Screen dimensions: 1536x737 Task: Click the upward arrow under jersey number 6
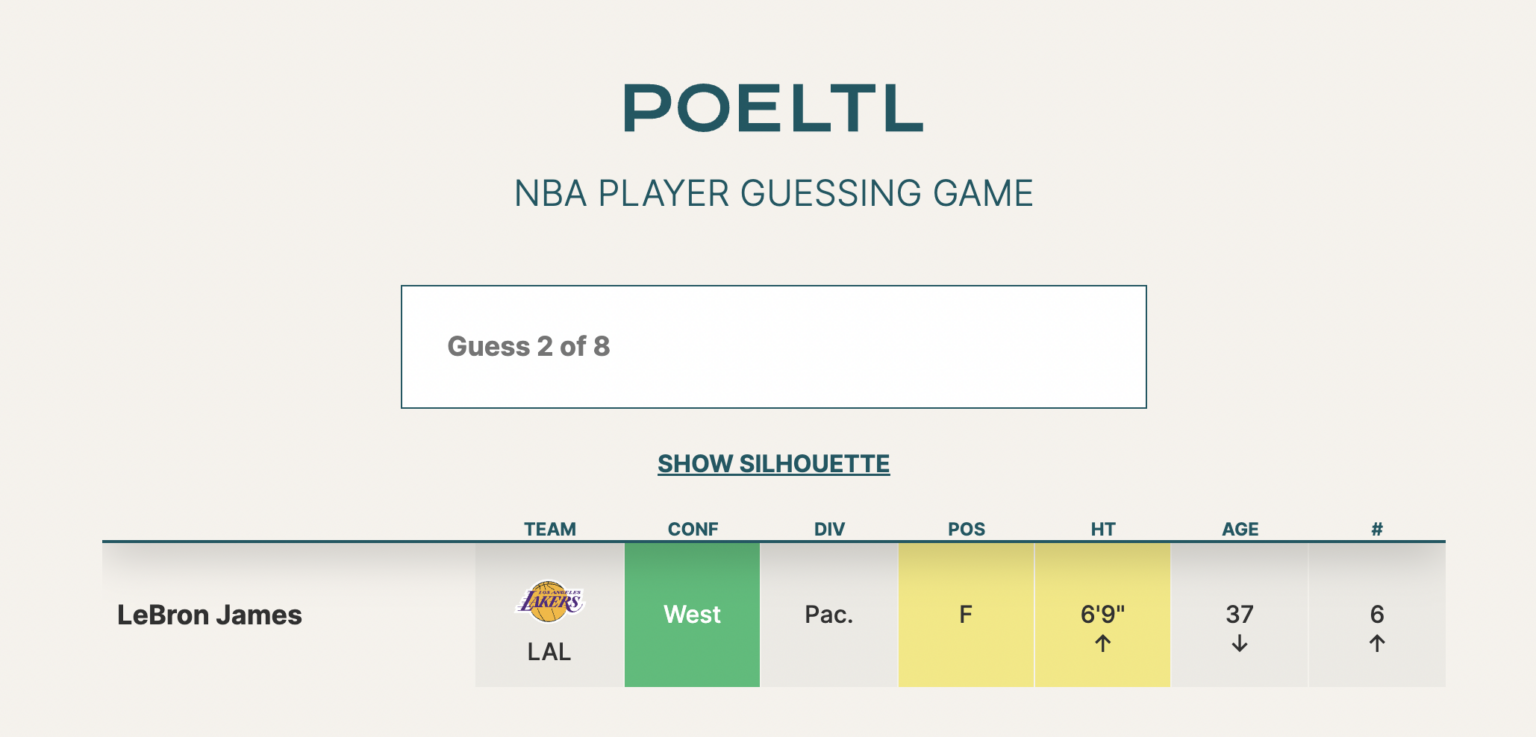click(x=1377, y=643)
